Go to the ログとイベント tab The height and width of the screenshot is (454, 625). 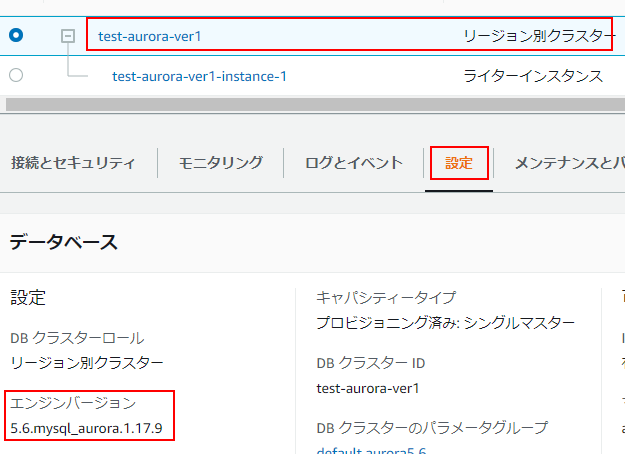(x=354, y=163)
